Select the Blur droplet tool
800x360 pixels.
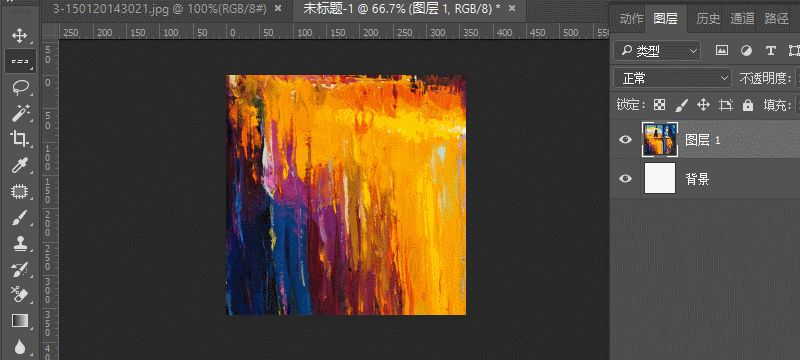[x=19, y=347]
